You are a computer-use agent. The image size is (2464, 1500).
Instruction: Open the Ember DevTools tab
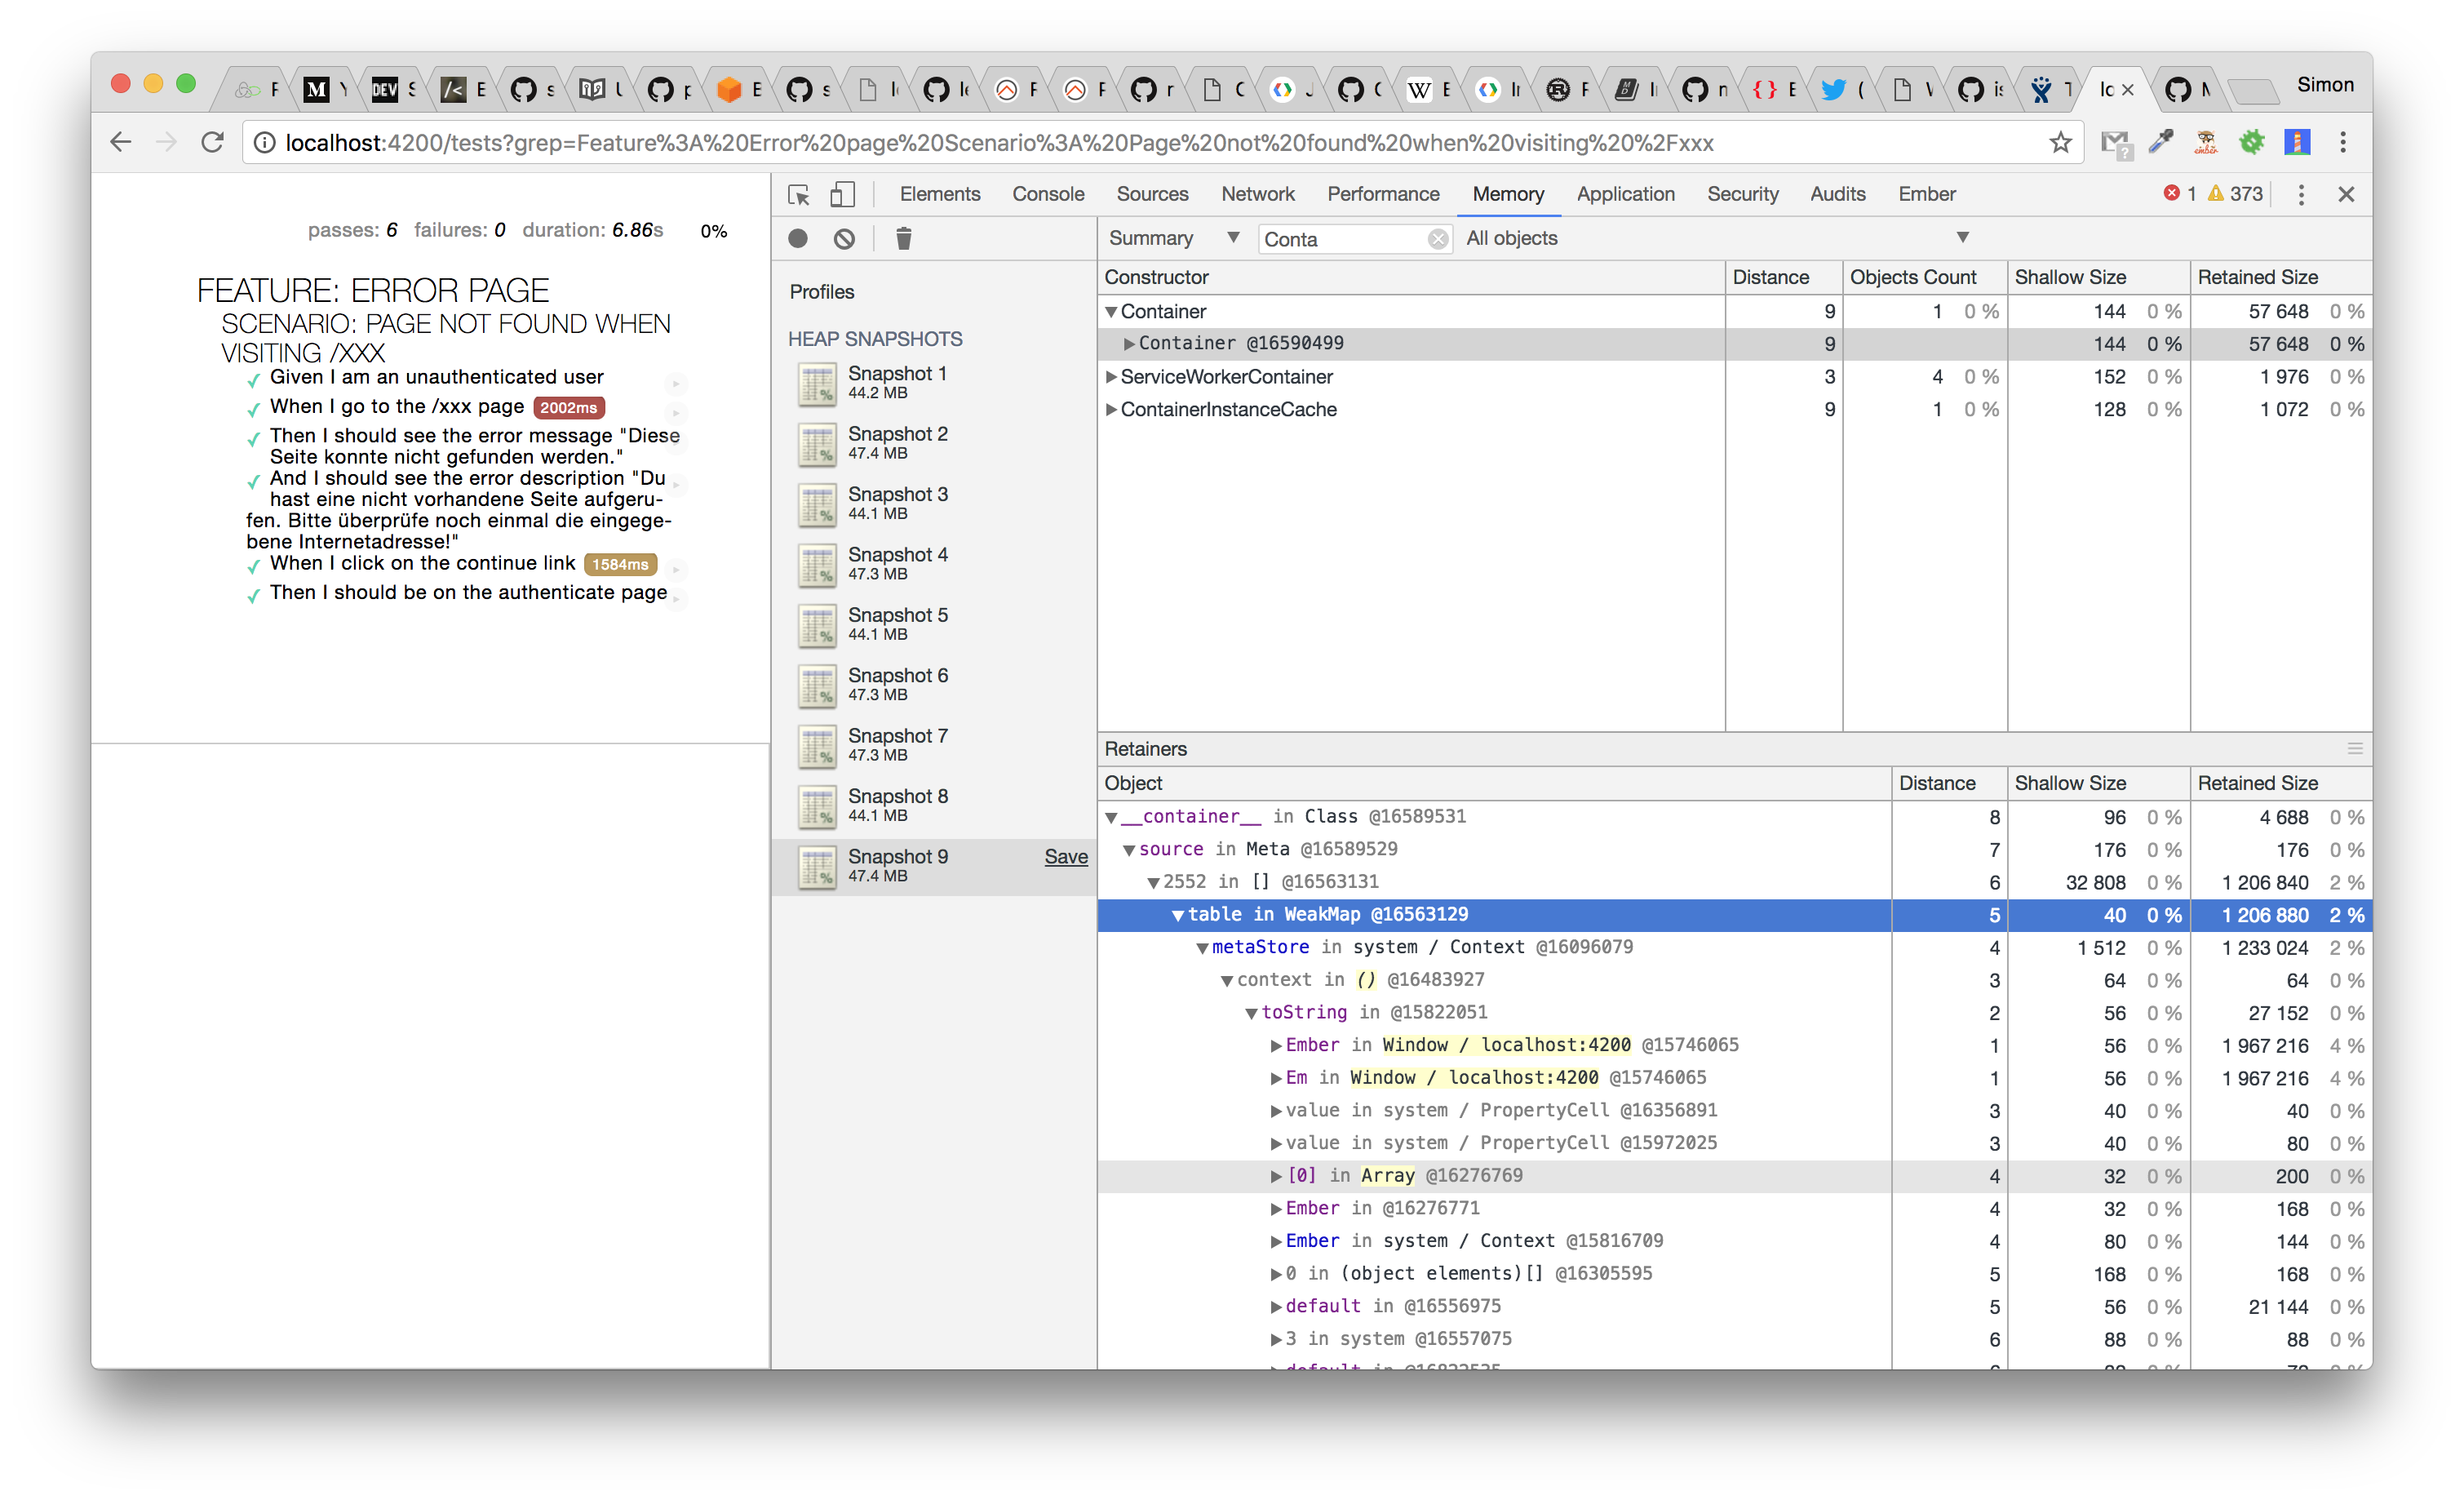[1926, 194]
